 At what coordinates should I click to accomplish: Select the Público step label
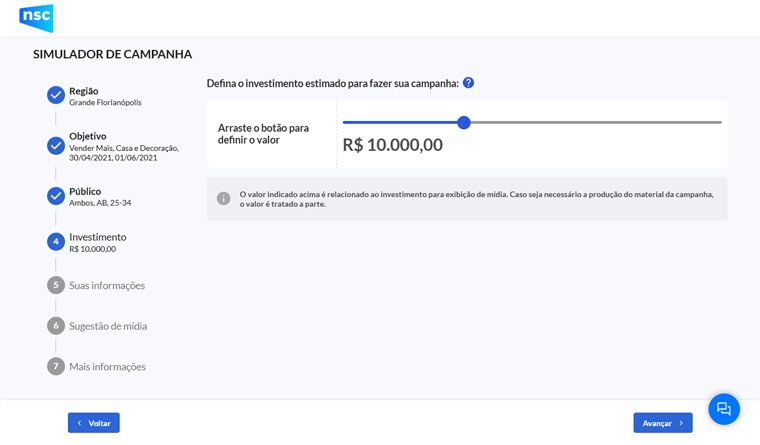tap(85, 191)
